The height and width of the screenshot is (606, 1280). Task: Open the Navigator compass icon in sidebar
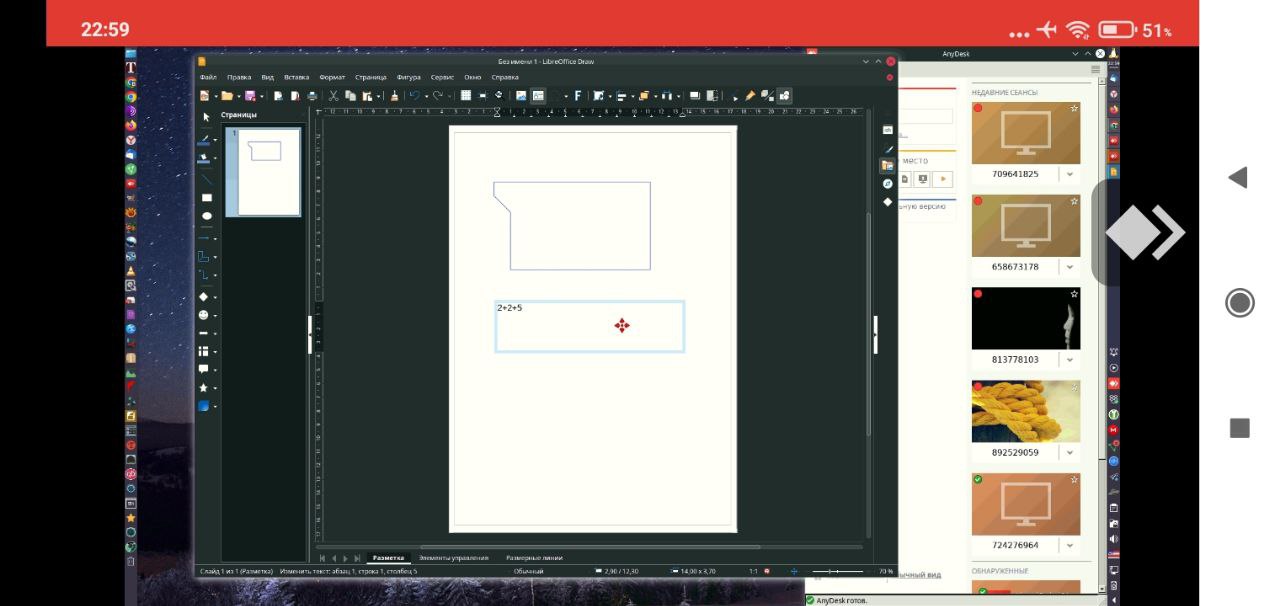[887, 183]
